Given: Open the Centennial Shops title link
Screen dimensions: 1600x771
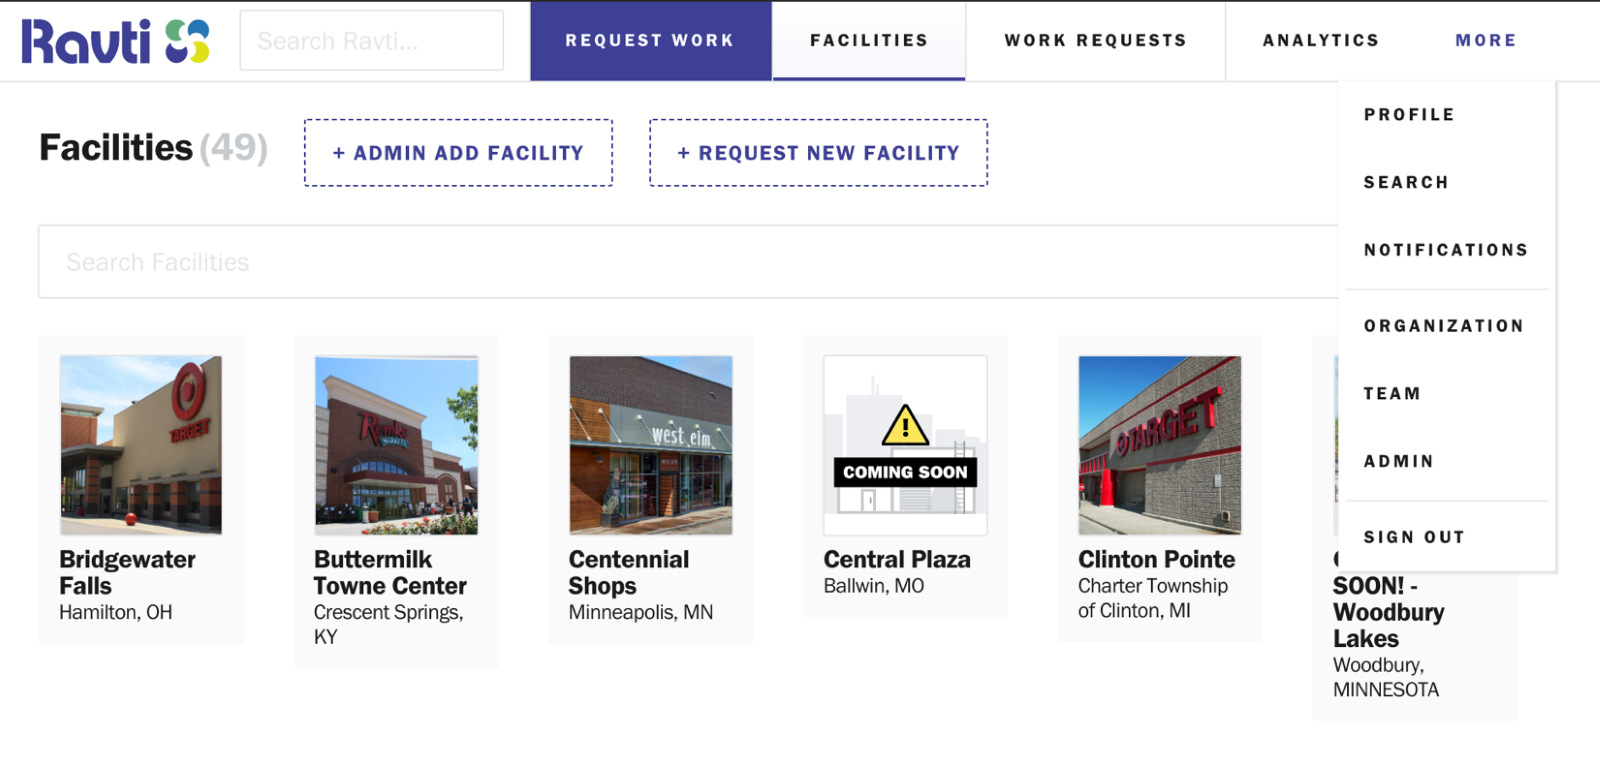Looking at the screenshot, I should 629,573.
